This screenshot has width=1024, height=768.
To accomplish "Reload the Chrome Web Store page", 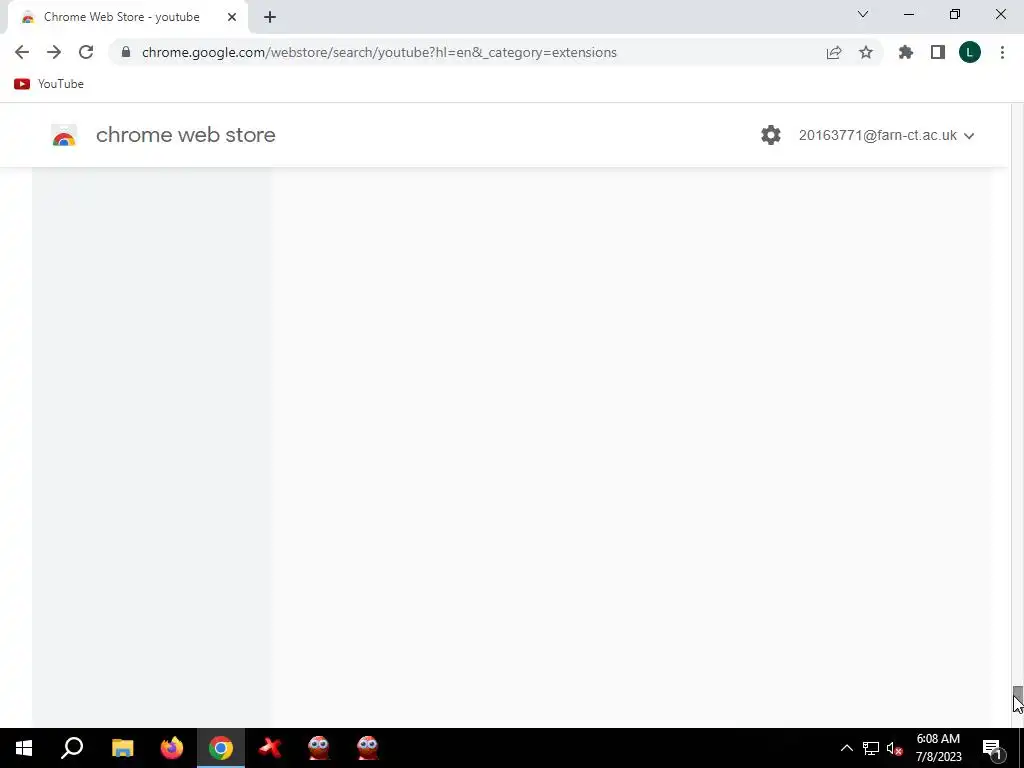I will pos(86,52).
